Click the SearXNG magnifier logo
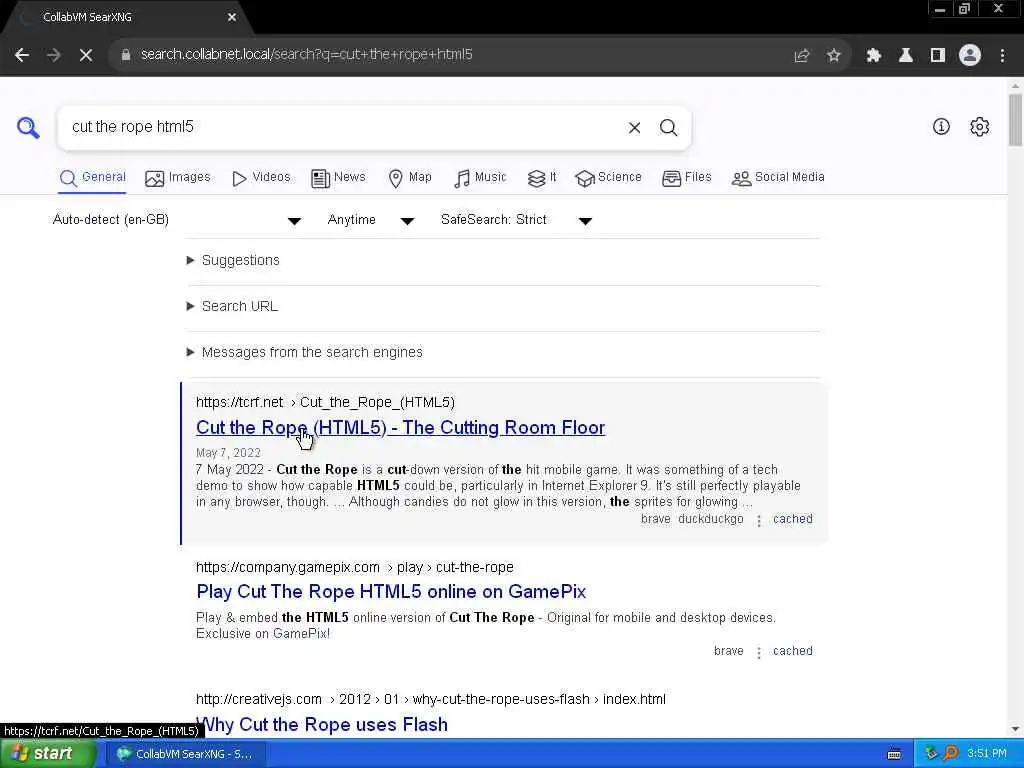Viewport: 1024px width, 768px height. (28, 127)
